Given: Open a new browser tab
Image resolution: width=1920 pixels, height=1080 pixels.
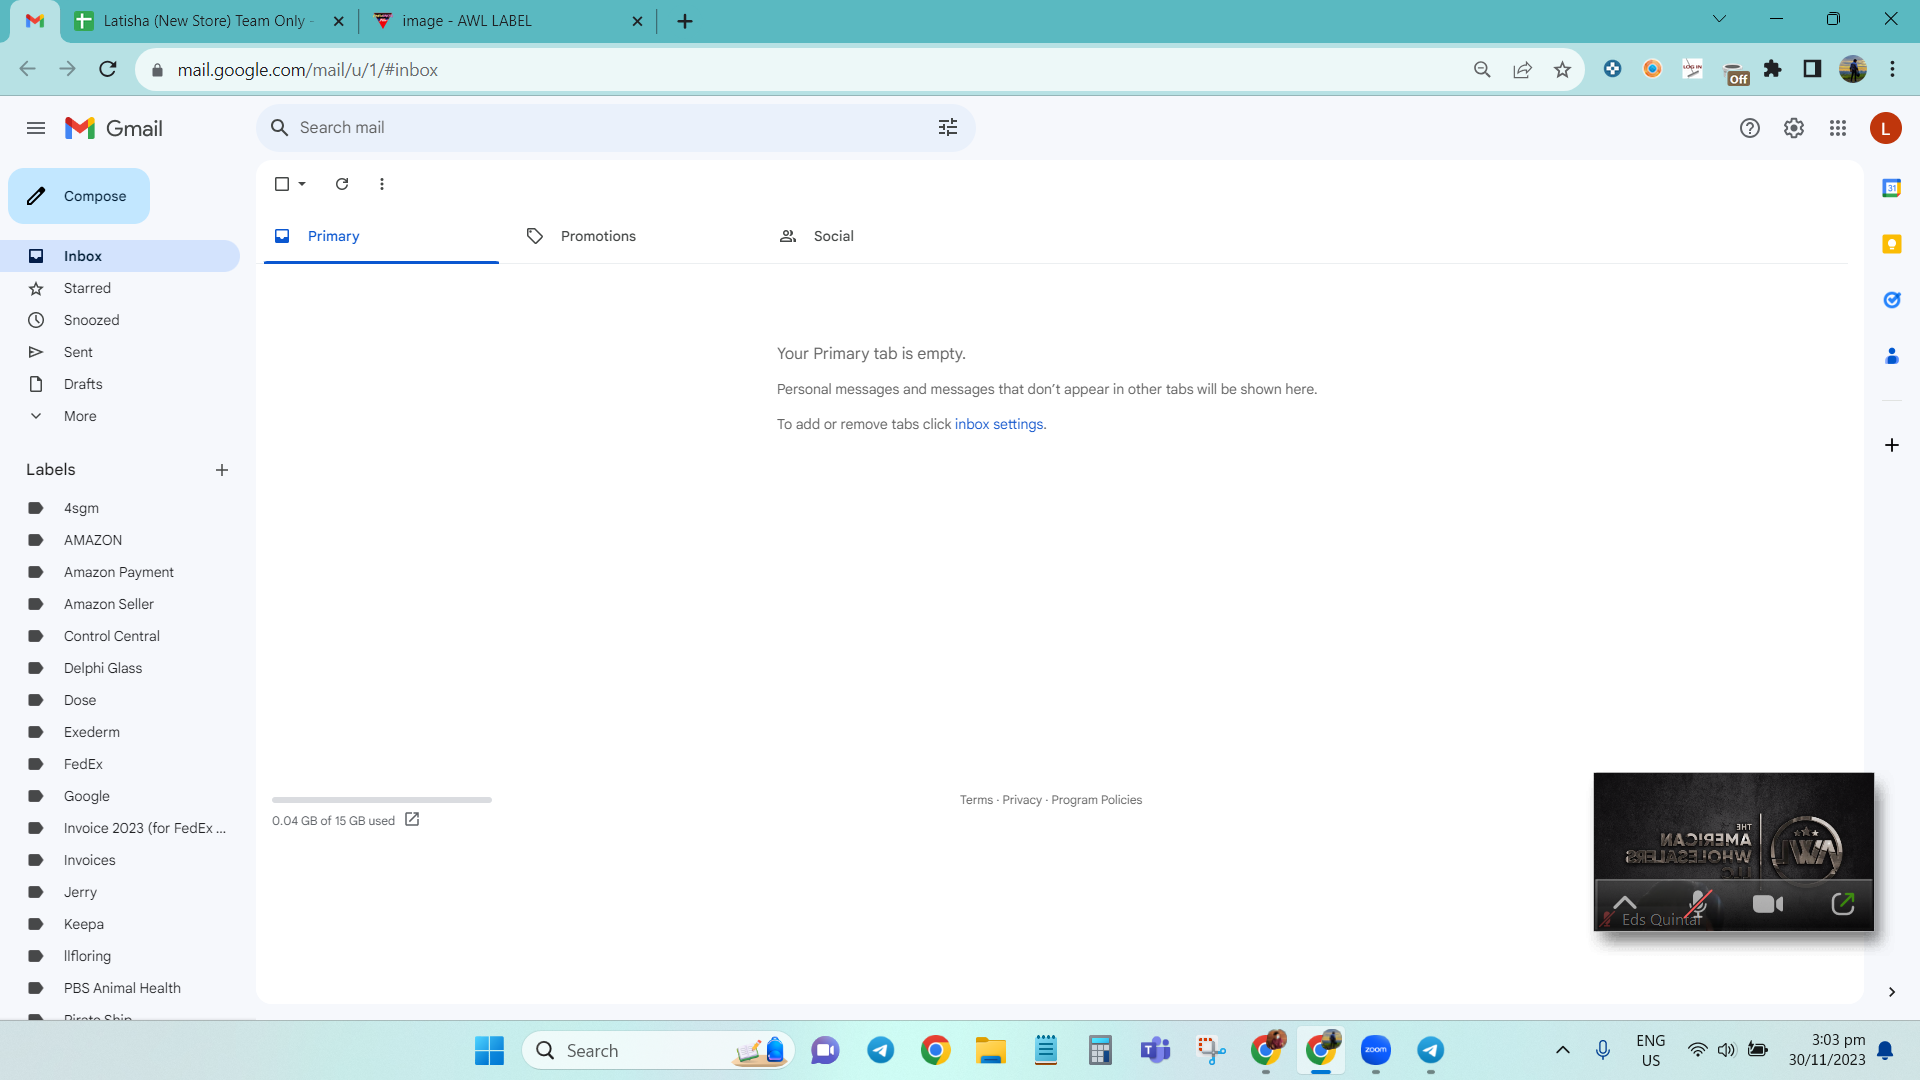Looking at the screenshot, I should pos(685,21).
